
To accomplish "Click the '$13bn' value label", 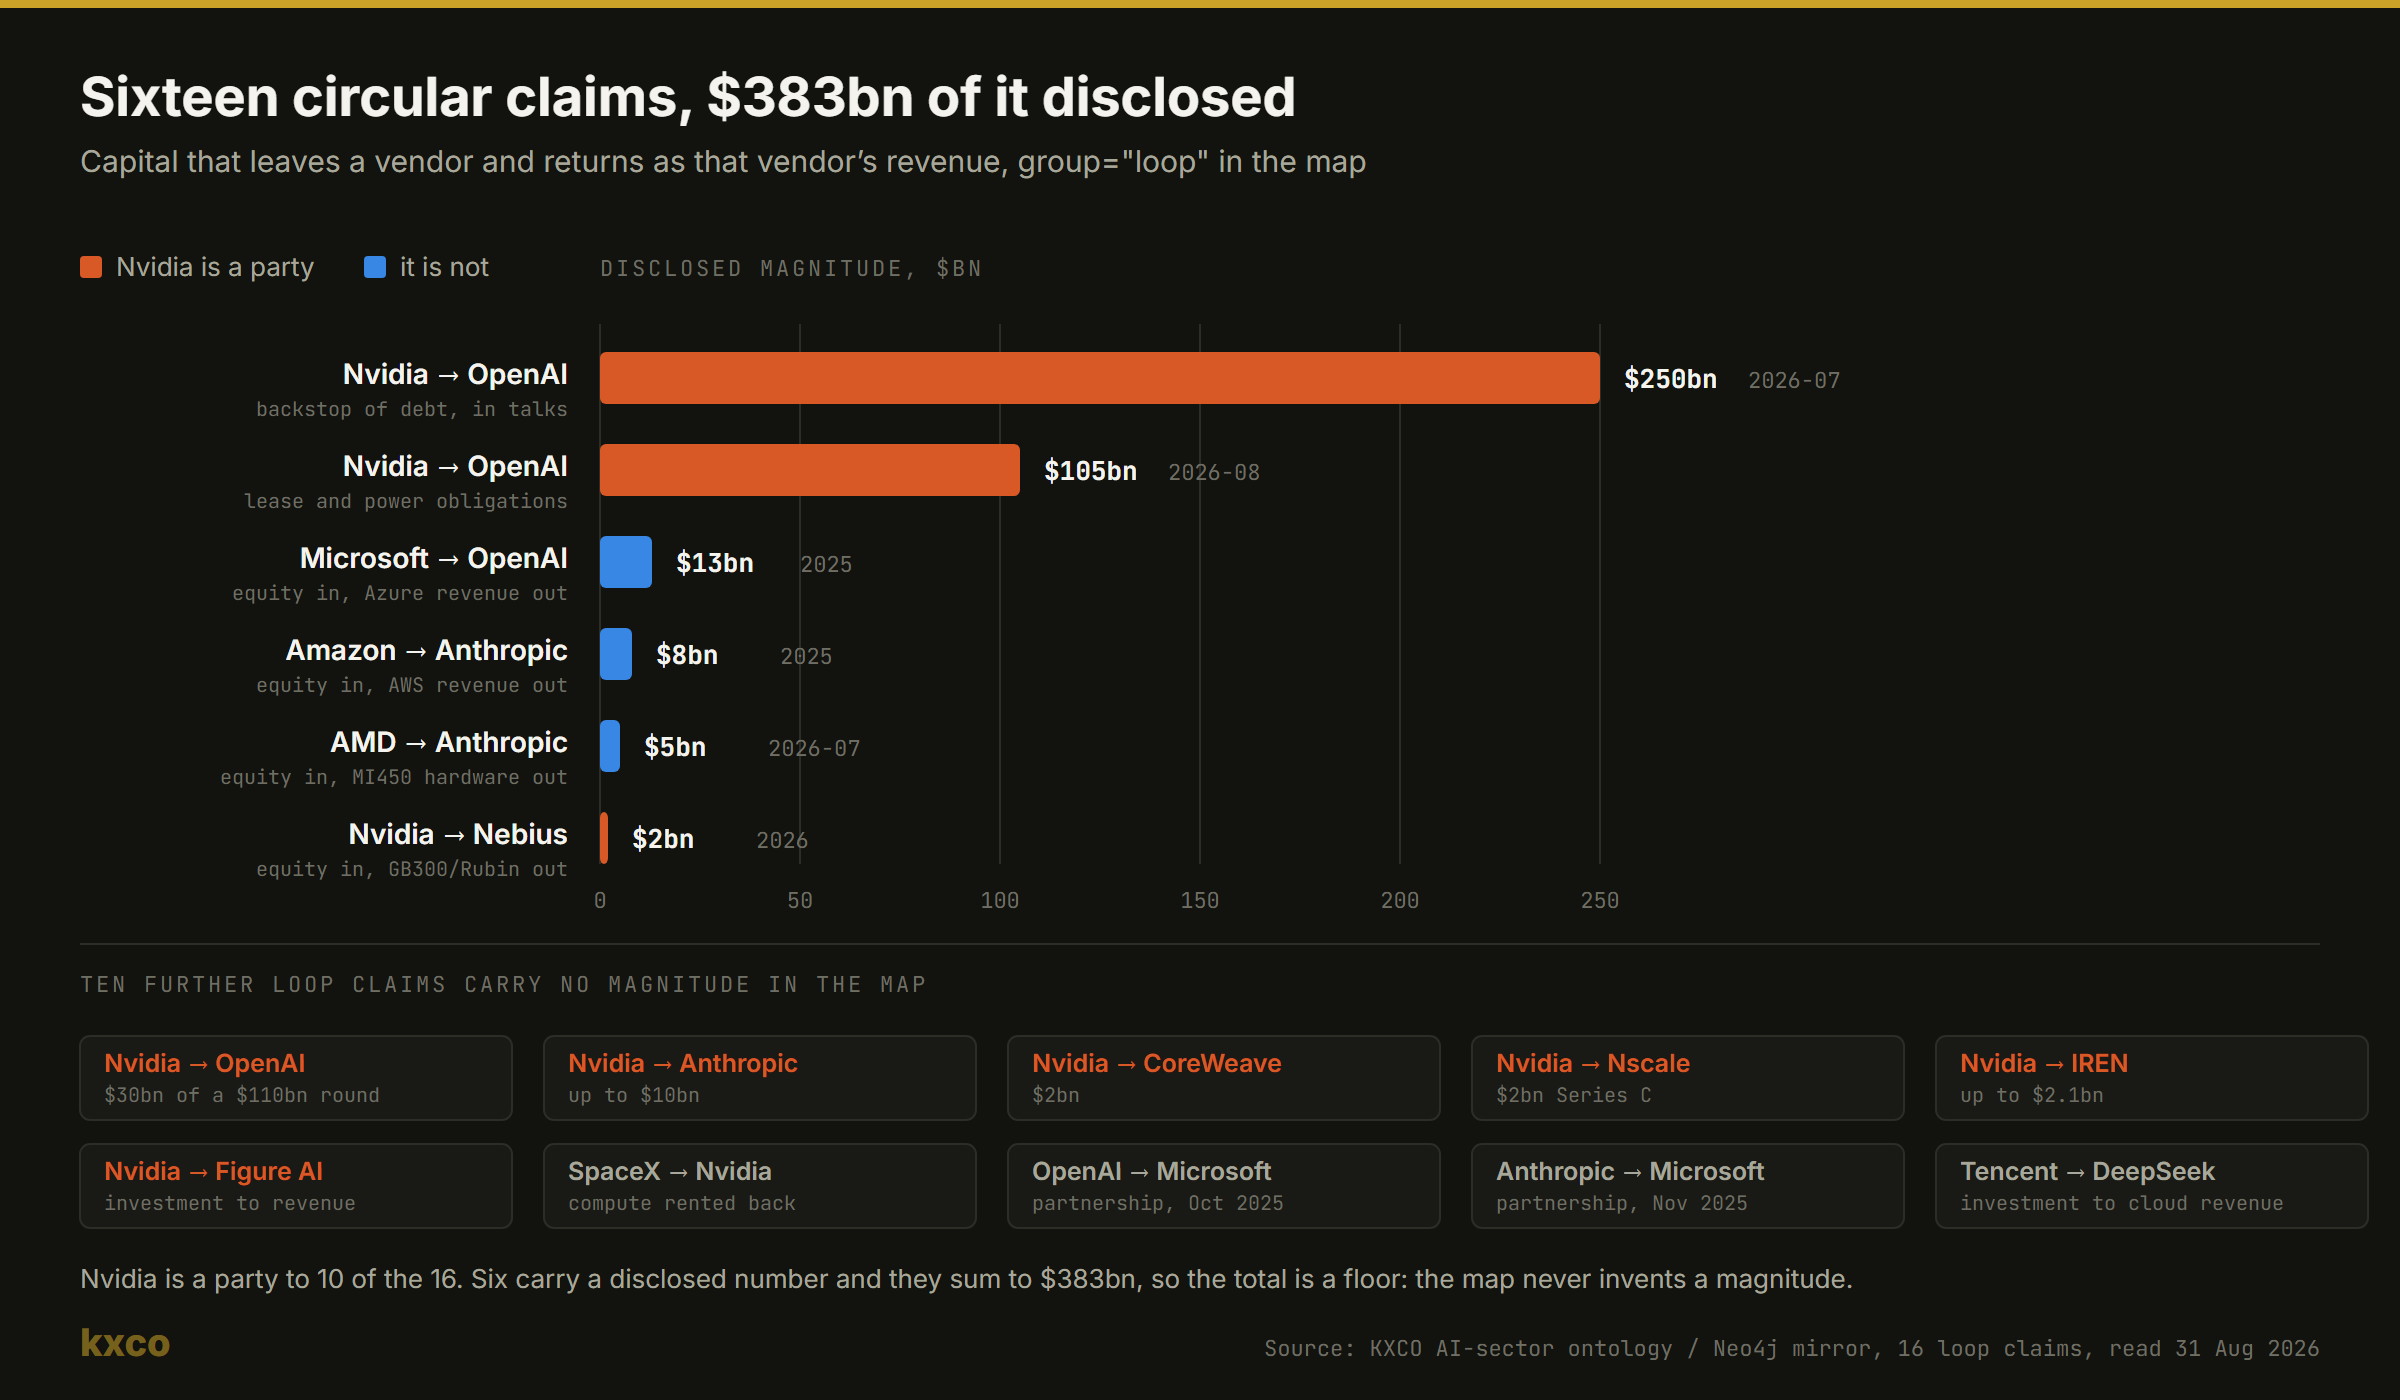I will pos(715,563).
